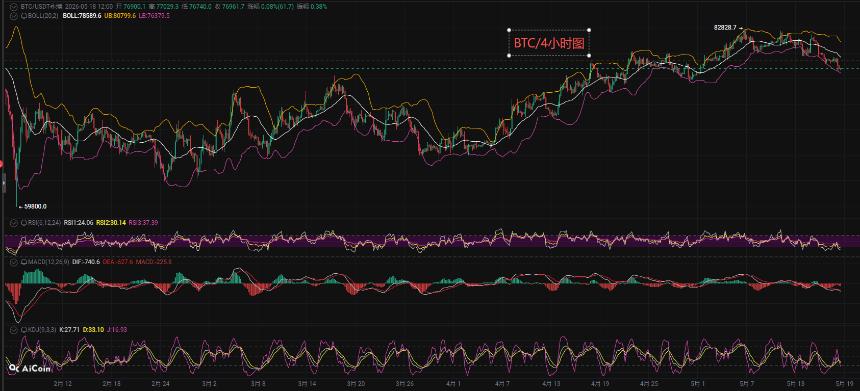Click the MACD:-225.8 histogram value
The height and width of the screenshot is (391, 860).
154,262
